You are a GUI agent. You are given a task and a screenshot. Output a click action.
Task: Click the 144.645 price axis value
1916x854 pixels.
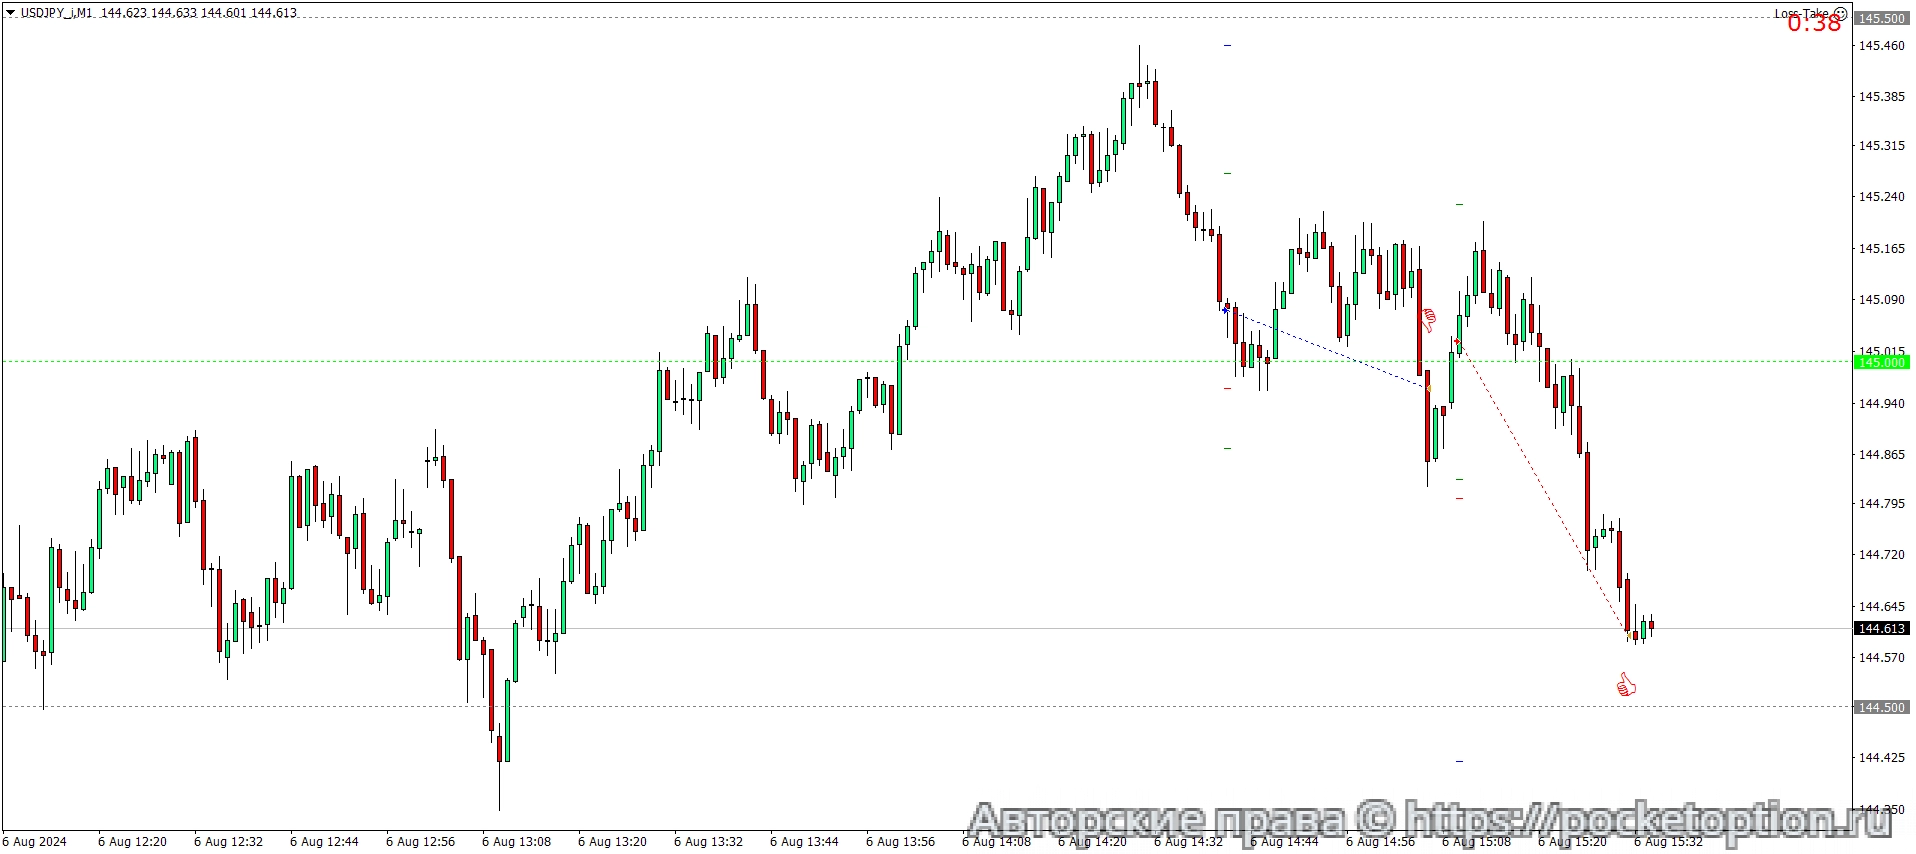(1881, 606)
